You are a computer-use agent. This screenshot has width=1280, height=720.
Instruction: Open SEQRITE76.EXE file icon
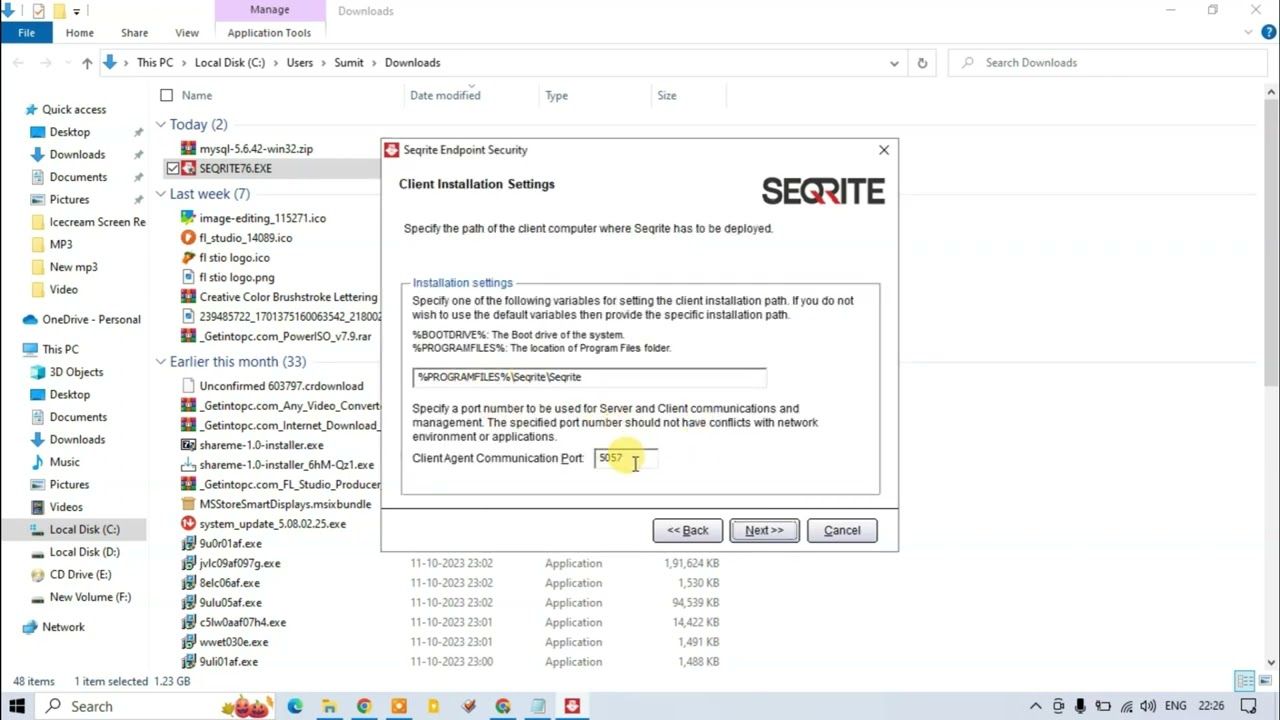click(188, 168)
